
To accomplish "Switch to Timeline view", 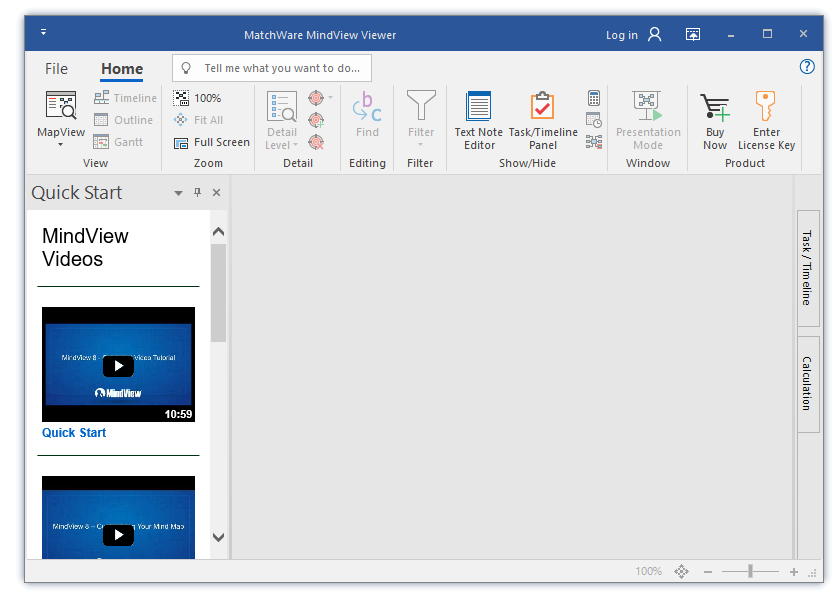I will pos(125,98).
